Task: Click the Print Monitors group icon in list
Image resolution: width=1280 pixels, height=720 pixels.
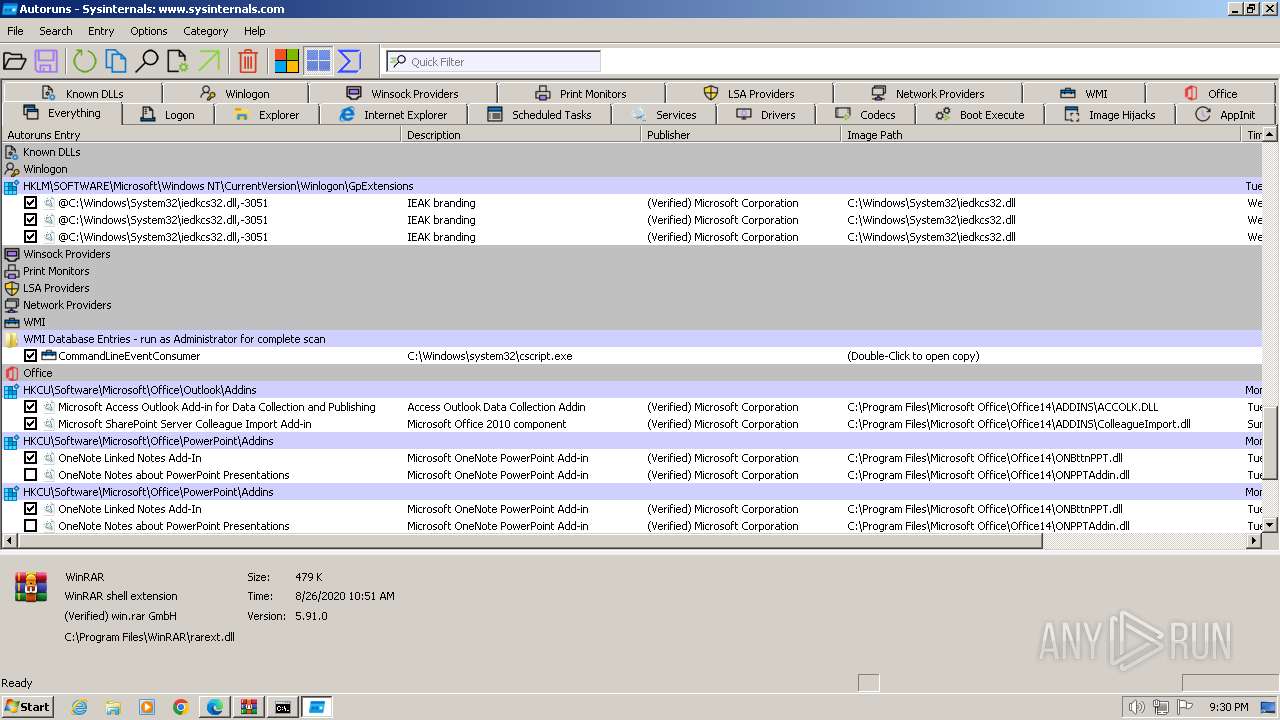Action: point(12,271)
